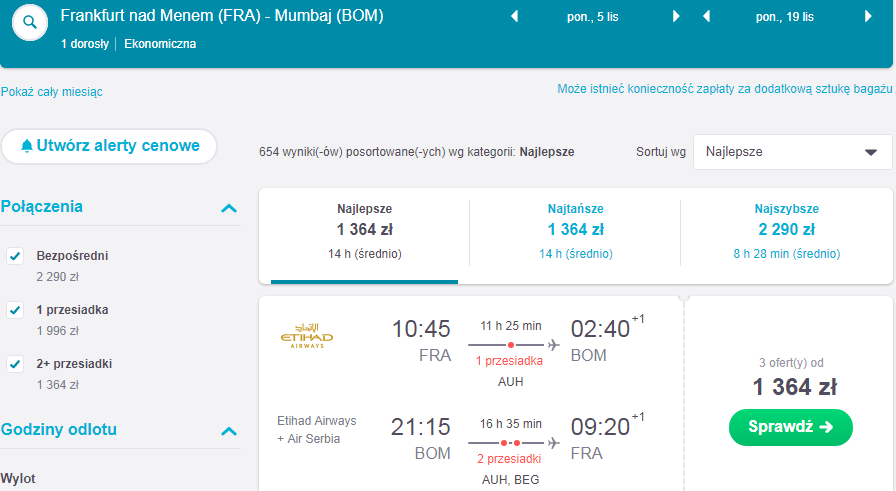Viewport: 896px width, 491px height.
Task: Click the bell icon in price alerts button
Action: tap(27, 146)
